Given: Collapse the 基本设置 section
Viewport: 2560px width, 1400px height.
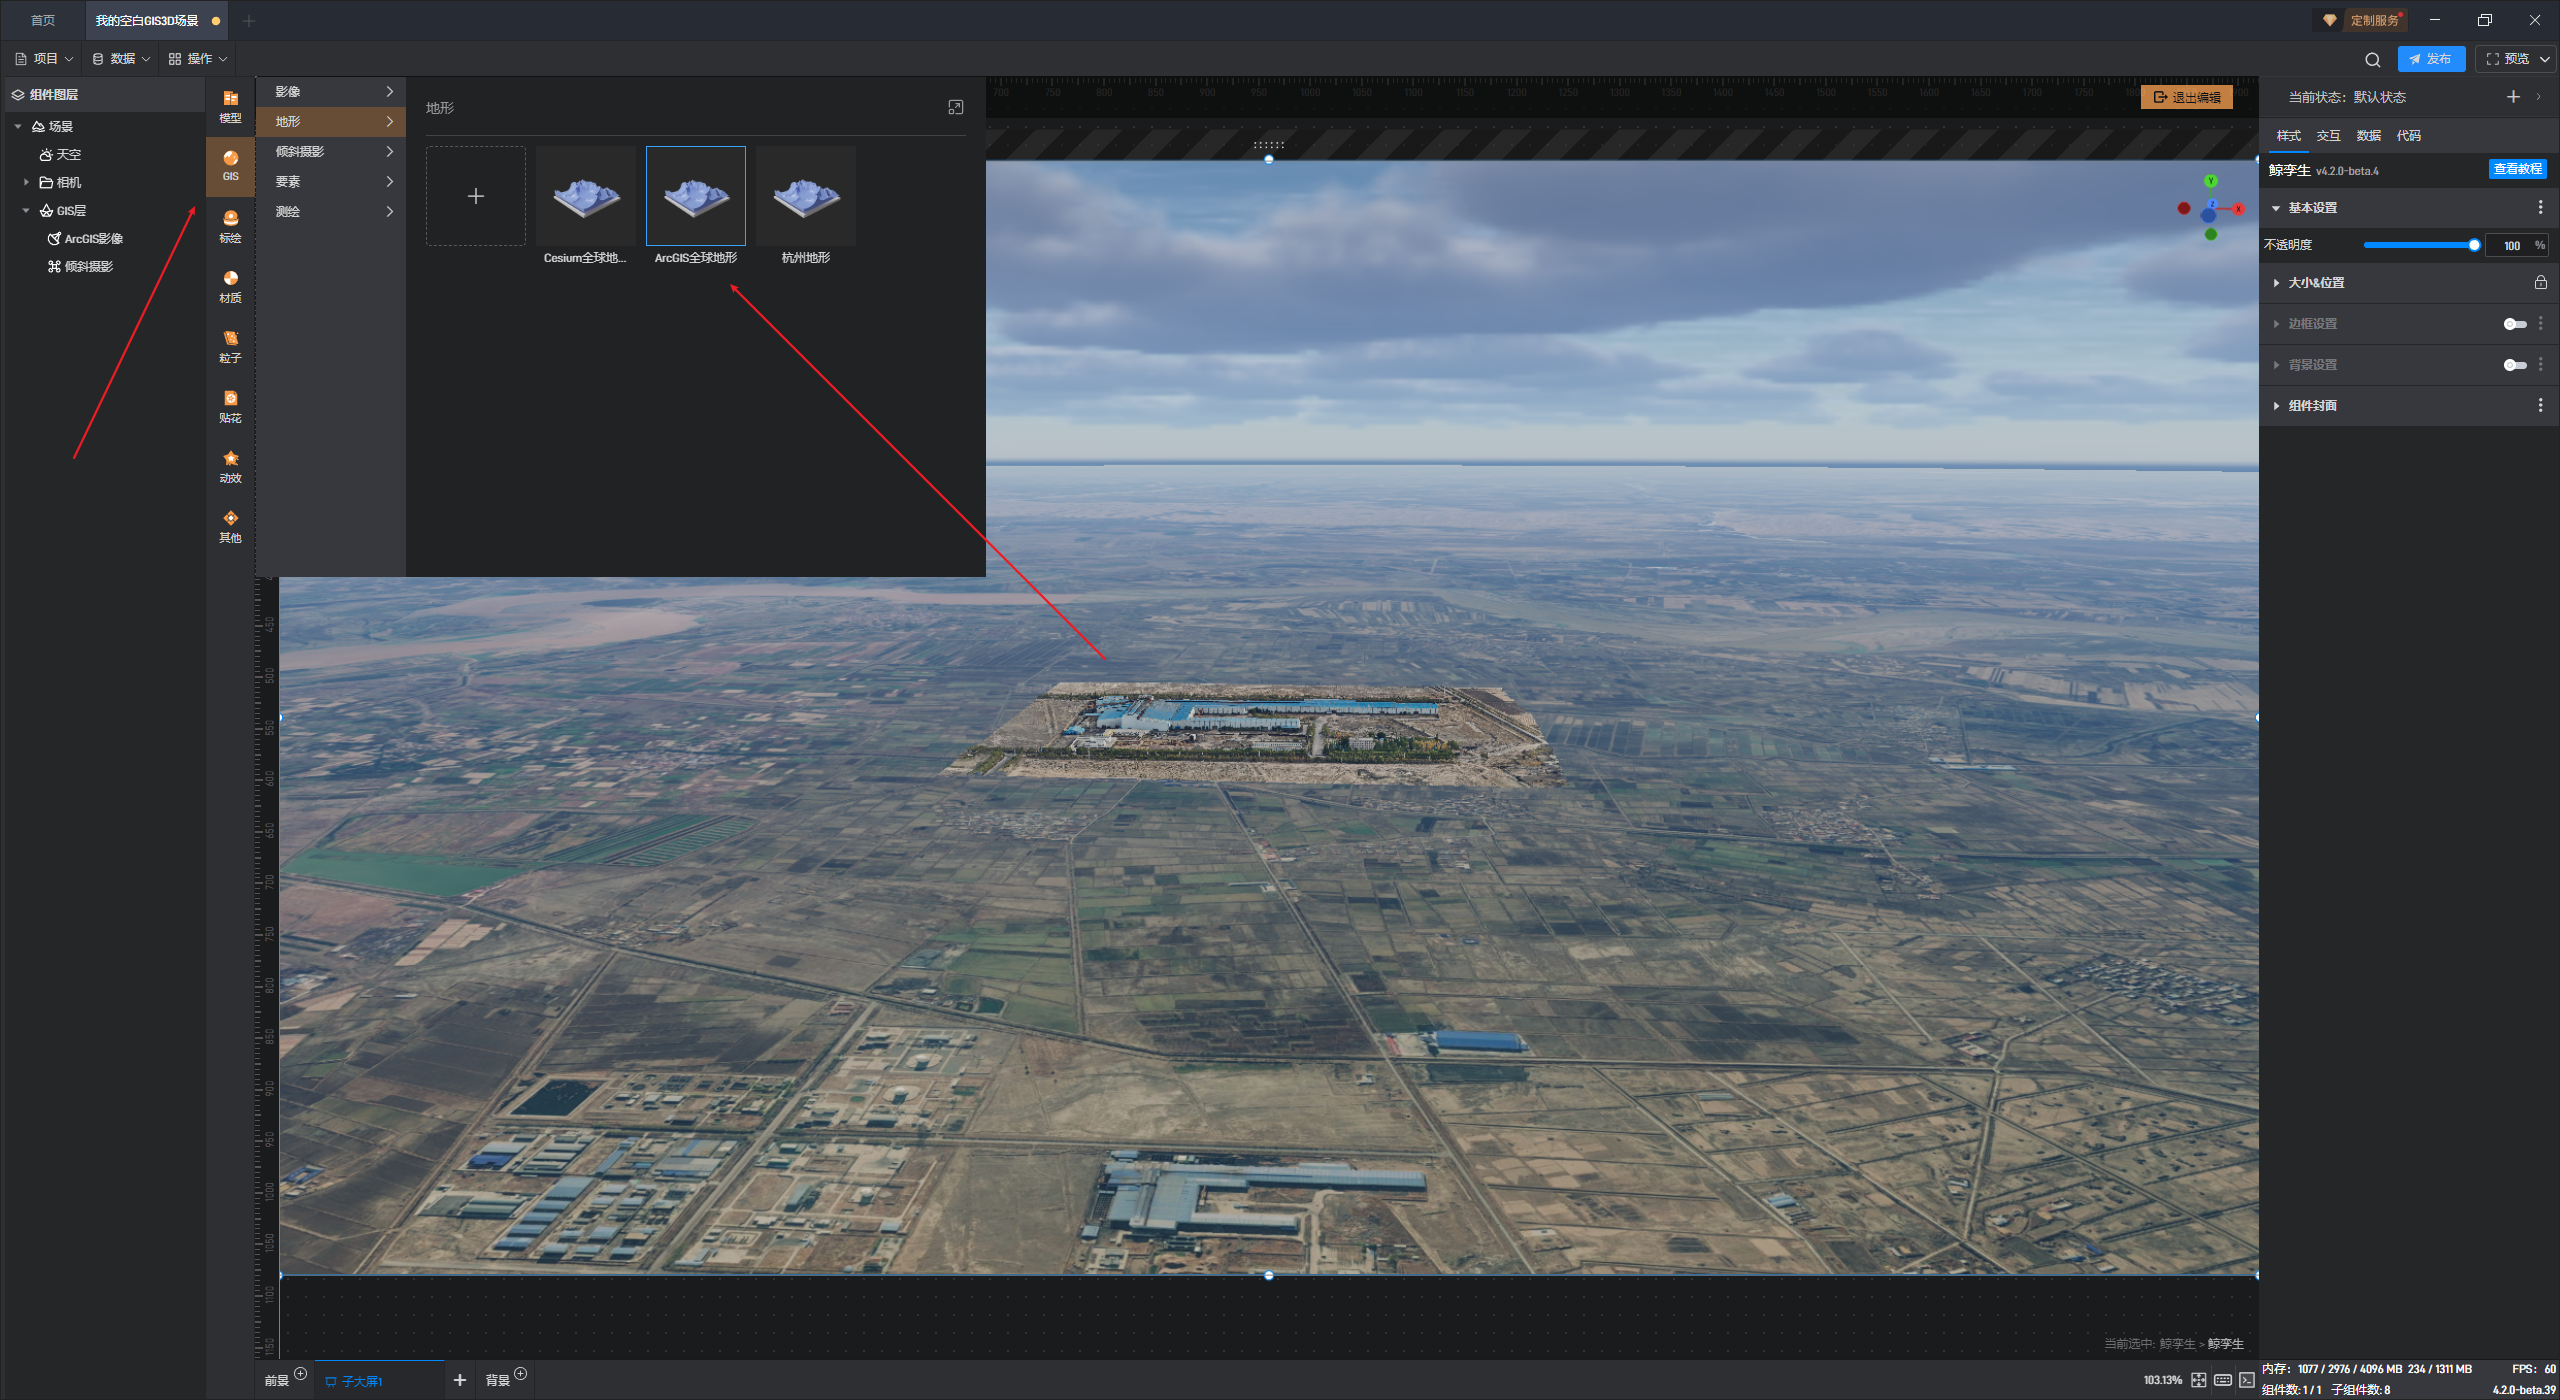Looking at the screenshot, I should click(x=2276, y=208).
